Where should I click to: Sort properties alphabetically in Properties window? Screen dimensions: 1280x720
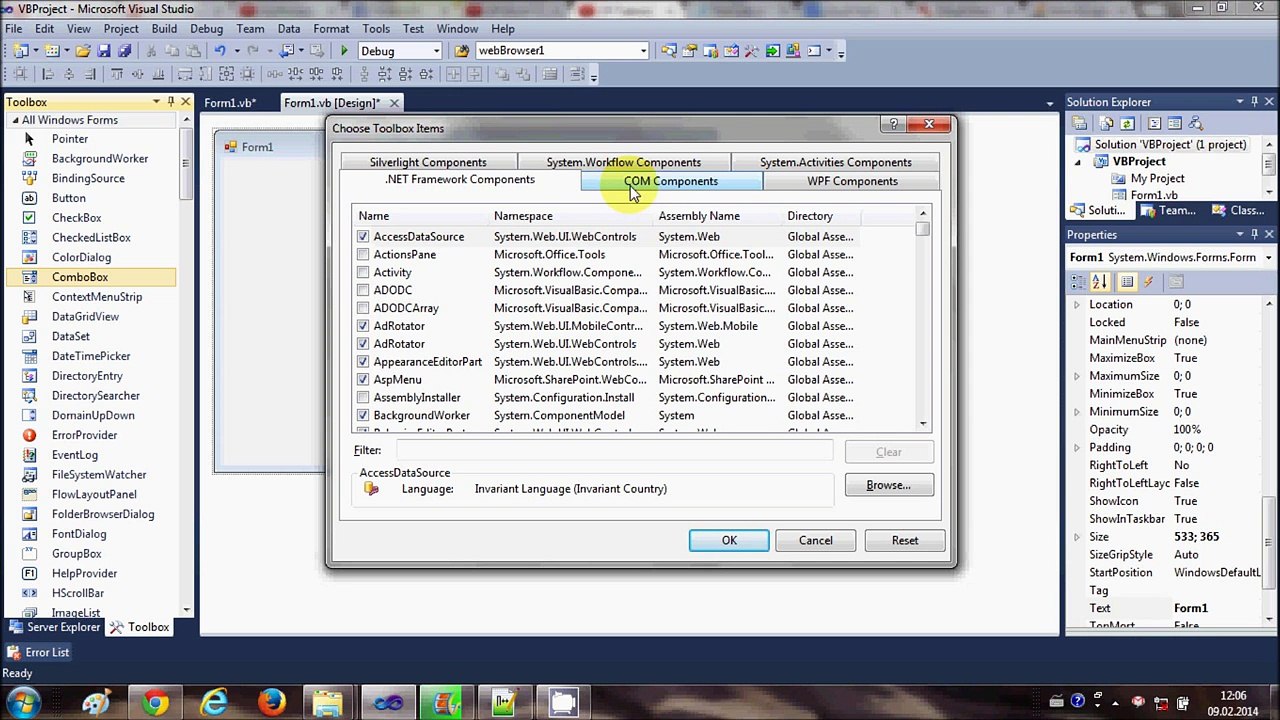(x=1098, y=282)
